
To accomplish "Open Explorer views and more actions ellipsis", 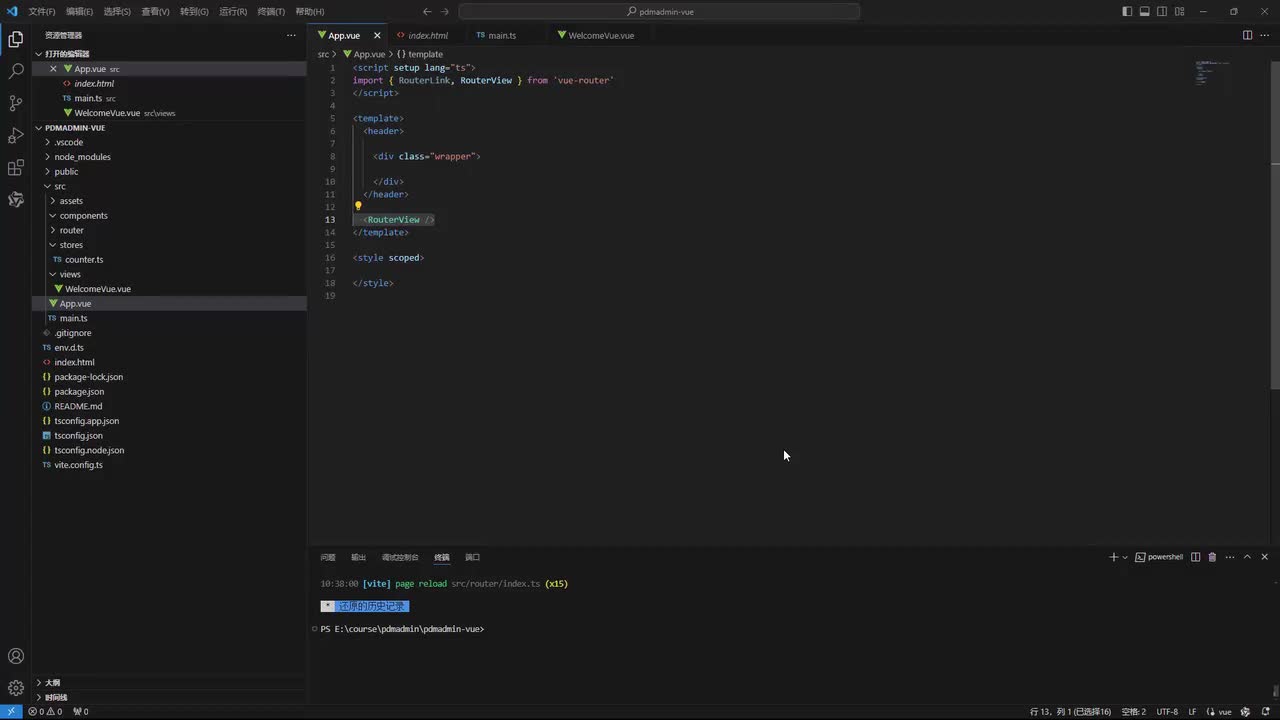I will [291, 35].
